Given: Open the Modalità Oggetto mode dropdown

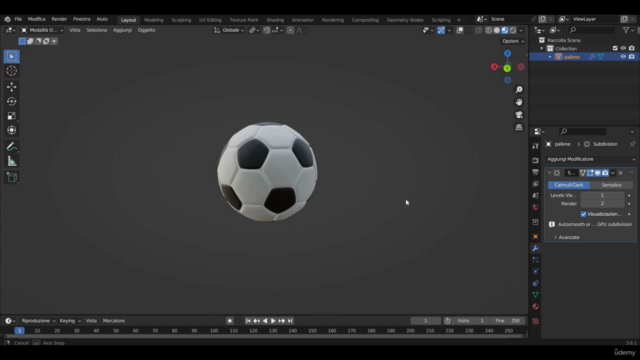Looking at the screenshot, I should [42, 30].
